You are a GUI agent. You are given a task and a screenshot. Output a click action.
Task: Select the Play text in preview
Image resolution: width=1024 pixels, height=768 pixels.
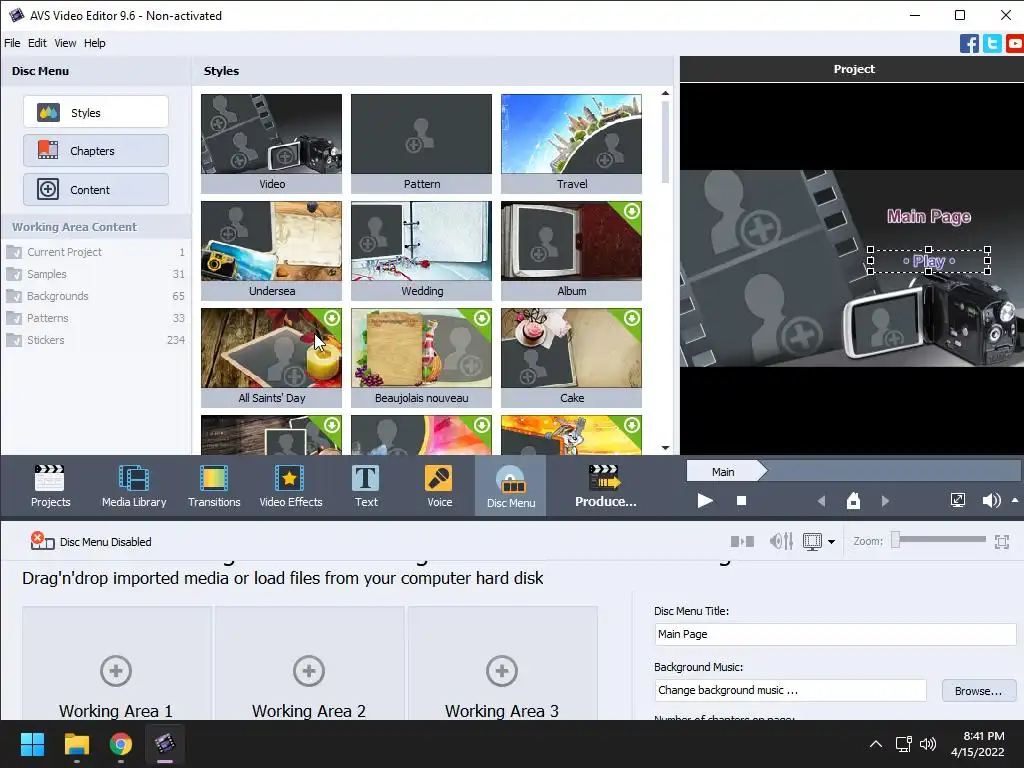click(929, 261)
